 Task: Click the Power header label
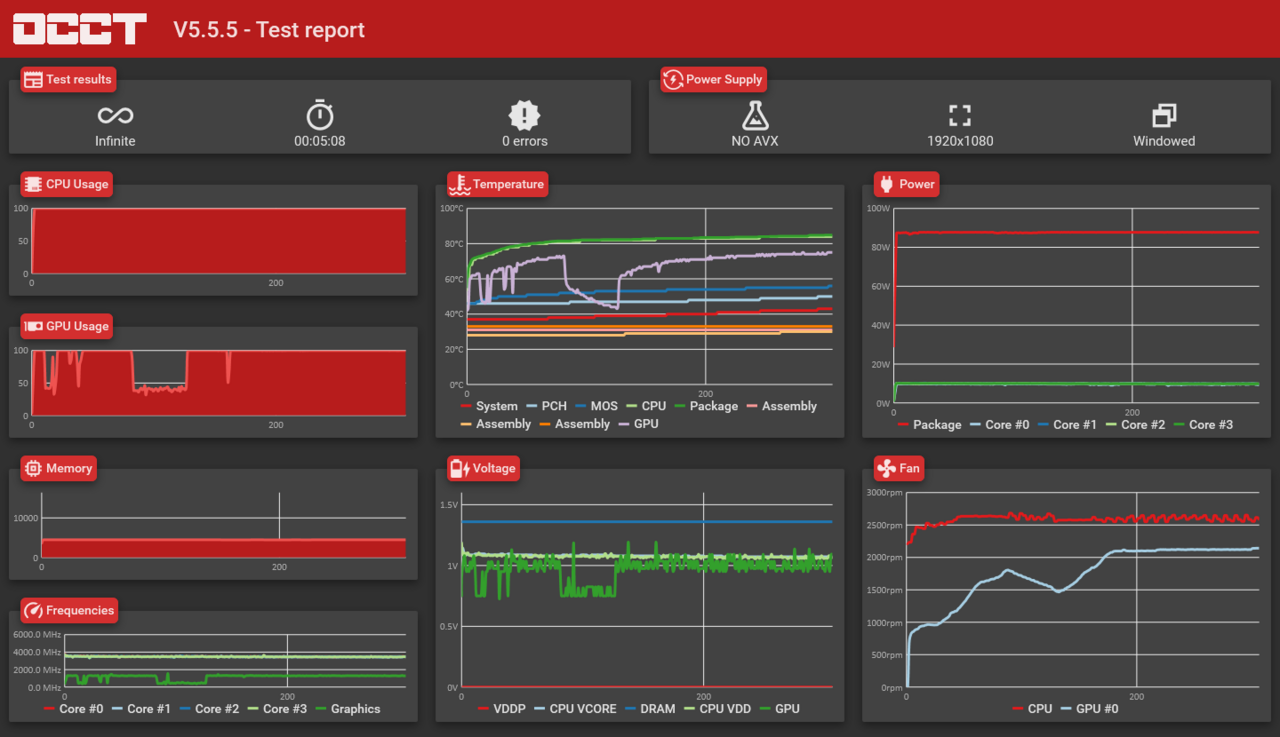tap(917, 184)
